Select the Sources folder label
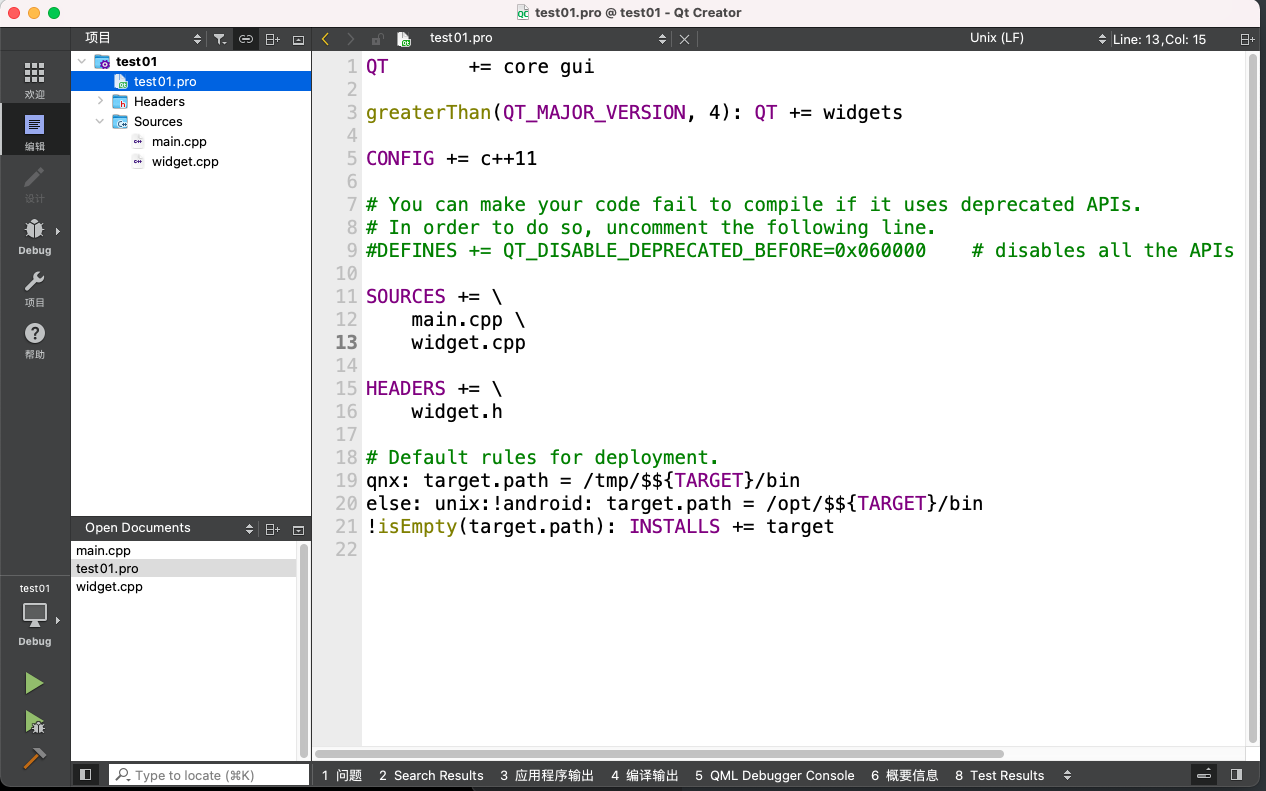Image resolution: width=1266 pixels, height=791 pixels. click(158, 122)
